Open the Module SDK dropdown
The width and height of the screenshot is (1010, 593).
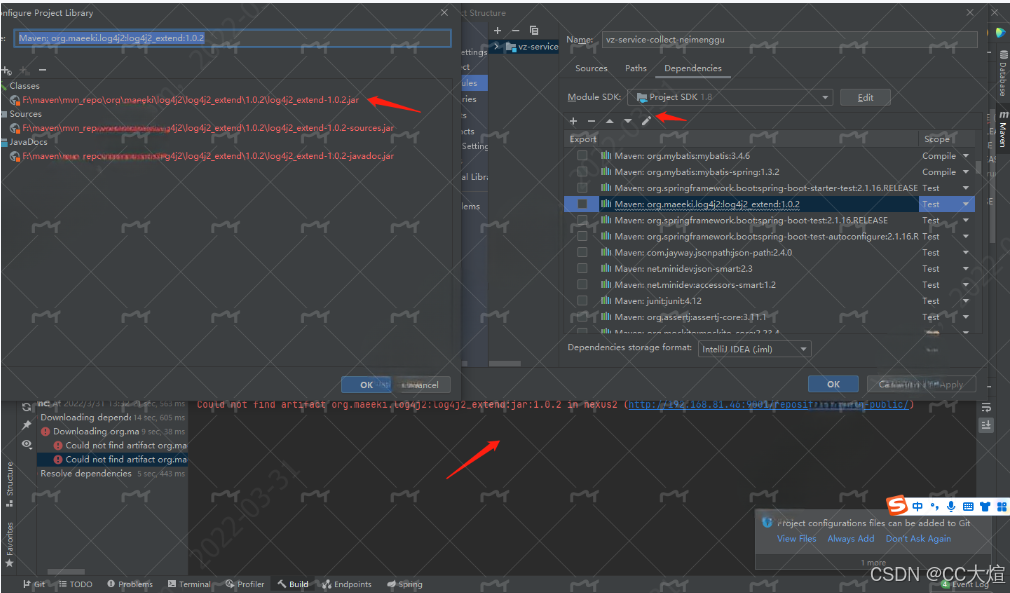point(730,97)
